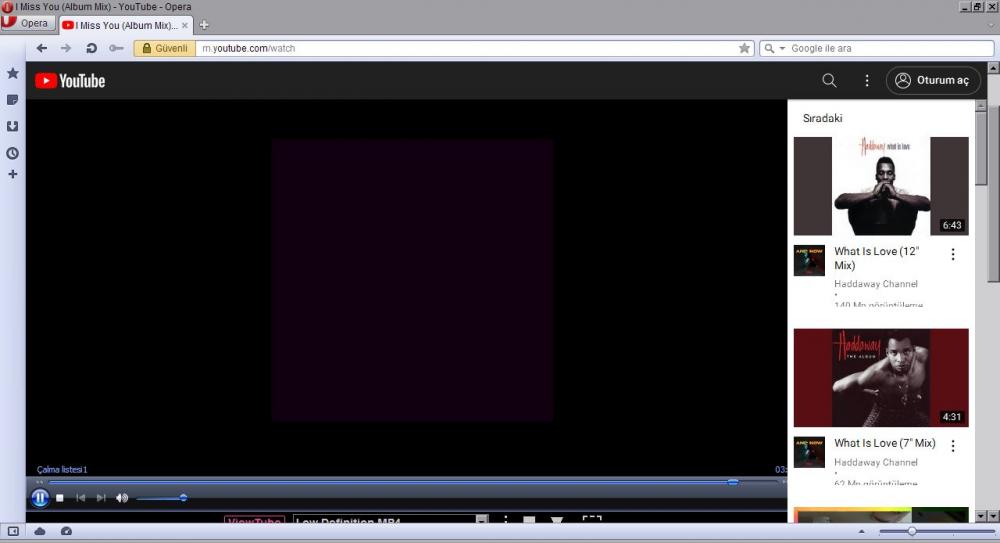Image resolution: width=1000 pixels, height=543 pixels.
Task: Open the channel avatar beside What Is Love (12" Mix)
Action: pyautogui.click(x=809, y=260)
